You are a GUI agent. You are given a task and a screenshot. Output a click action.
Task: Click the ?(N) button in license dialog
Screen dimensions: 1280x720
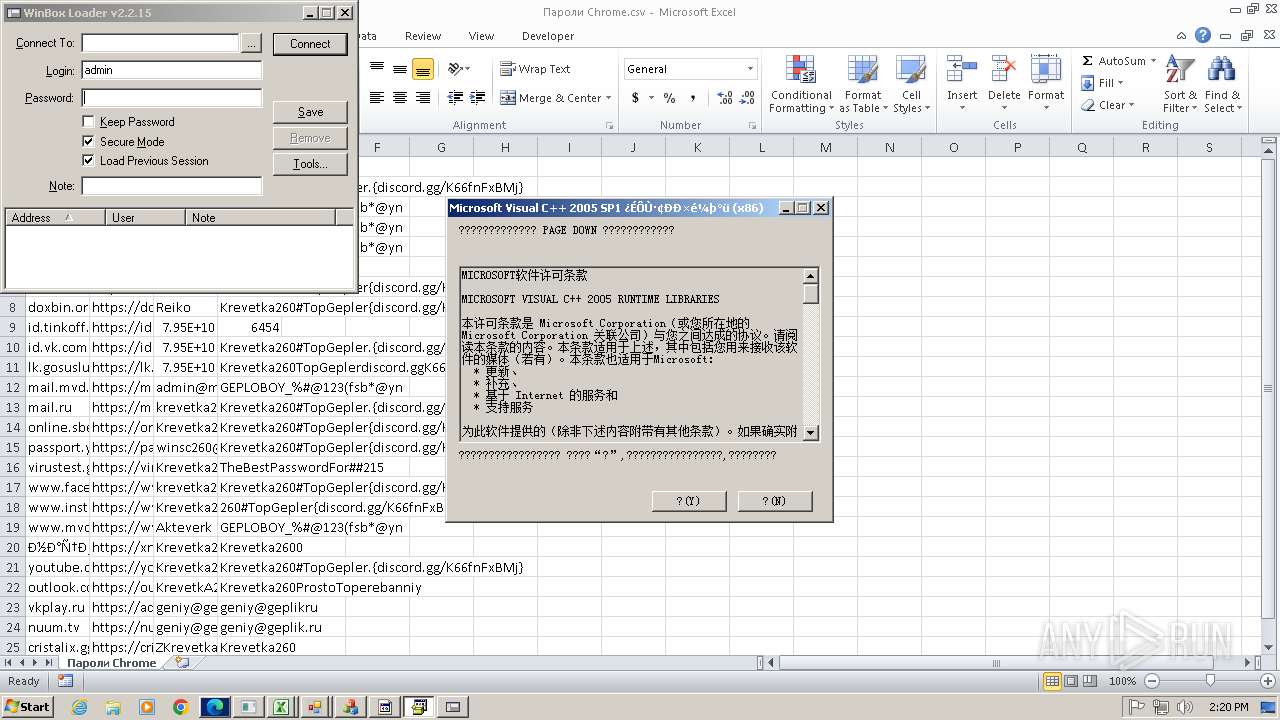tap(775, 500)
